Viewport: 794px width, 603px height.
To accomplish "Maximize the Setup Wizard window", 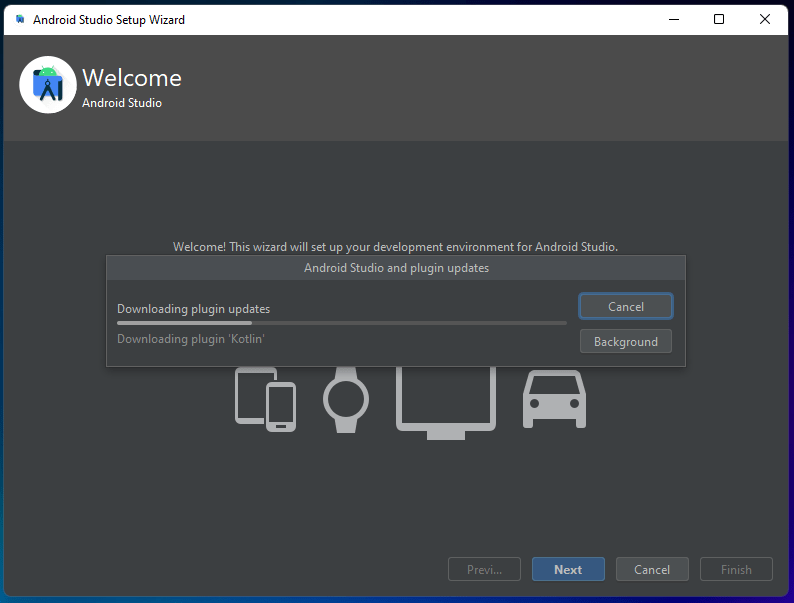I will click(x=719, y=19).
